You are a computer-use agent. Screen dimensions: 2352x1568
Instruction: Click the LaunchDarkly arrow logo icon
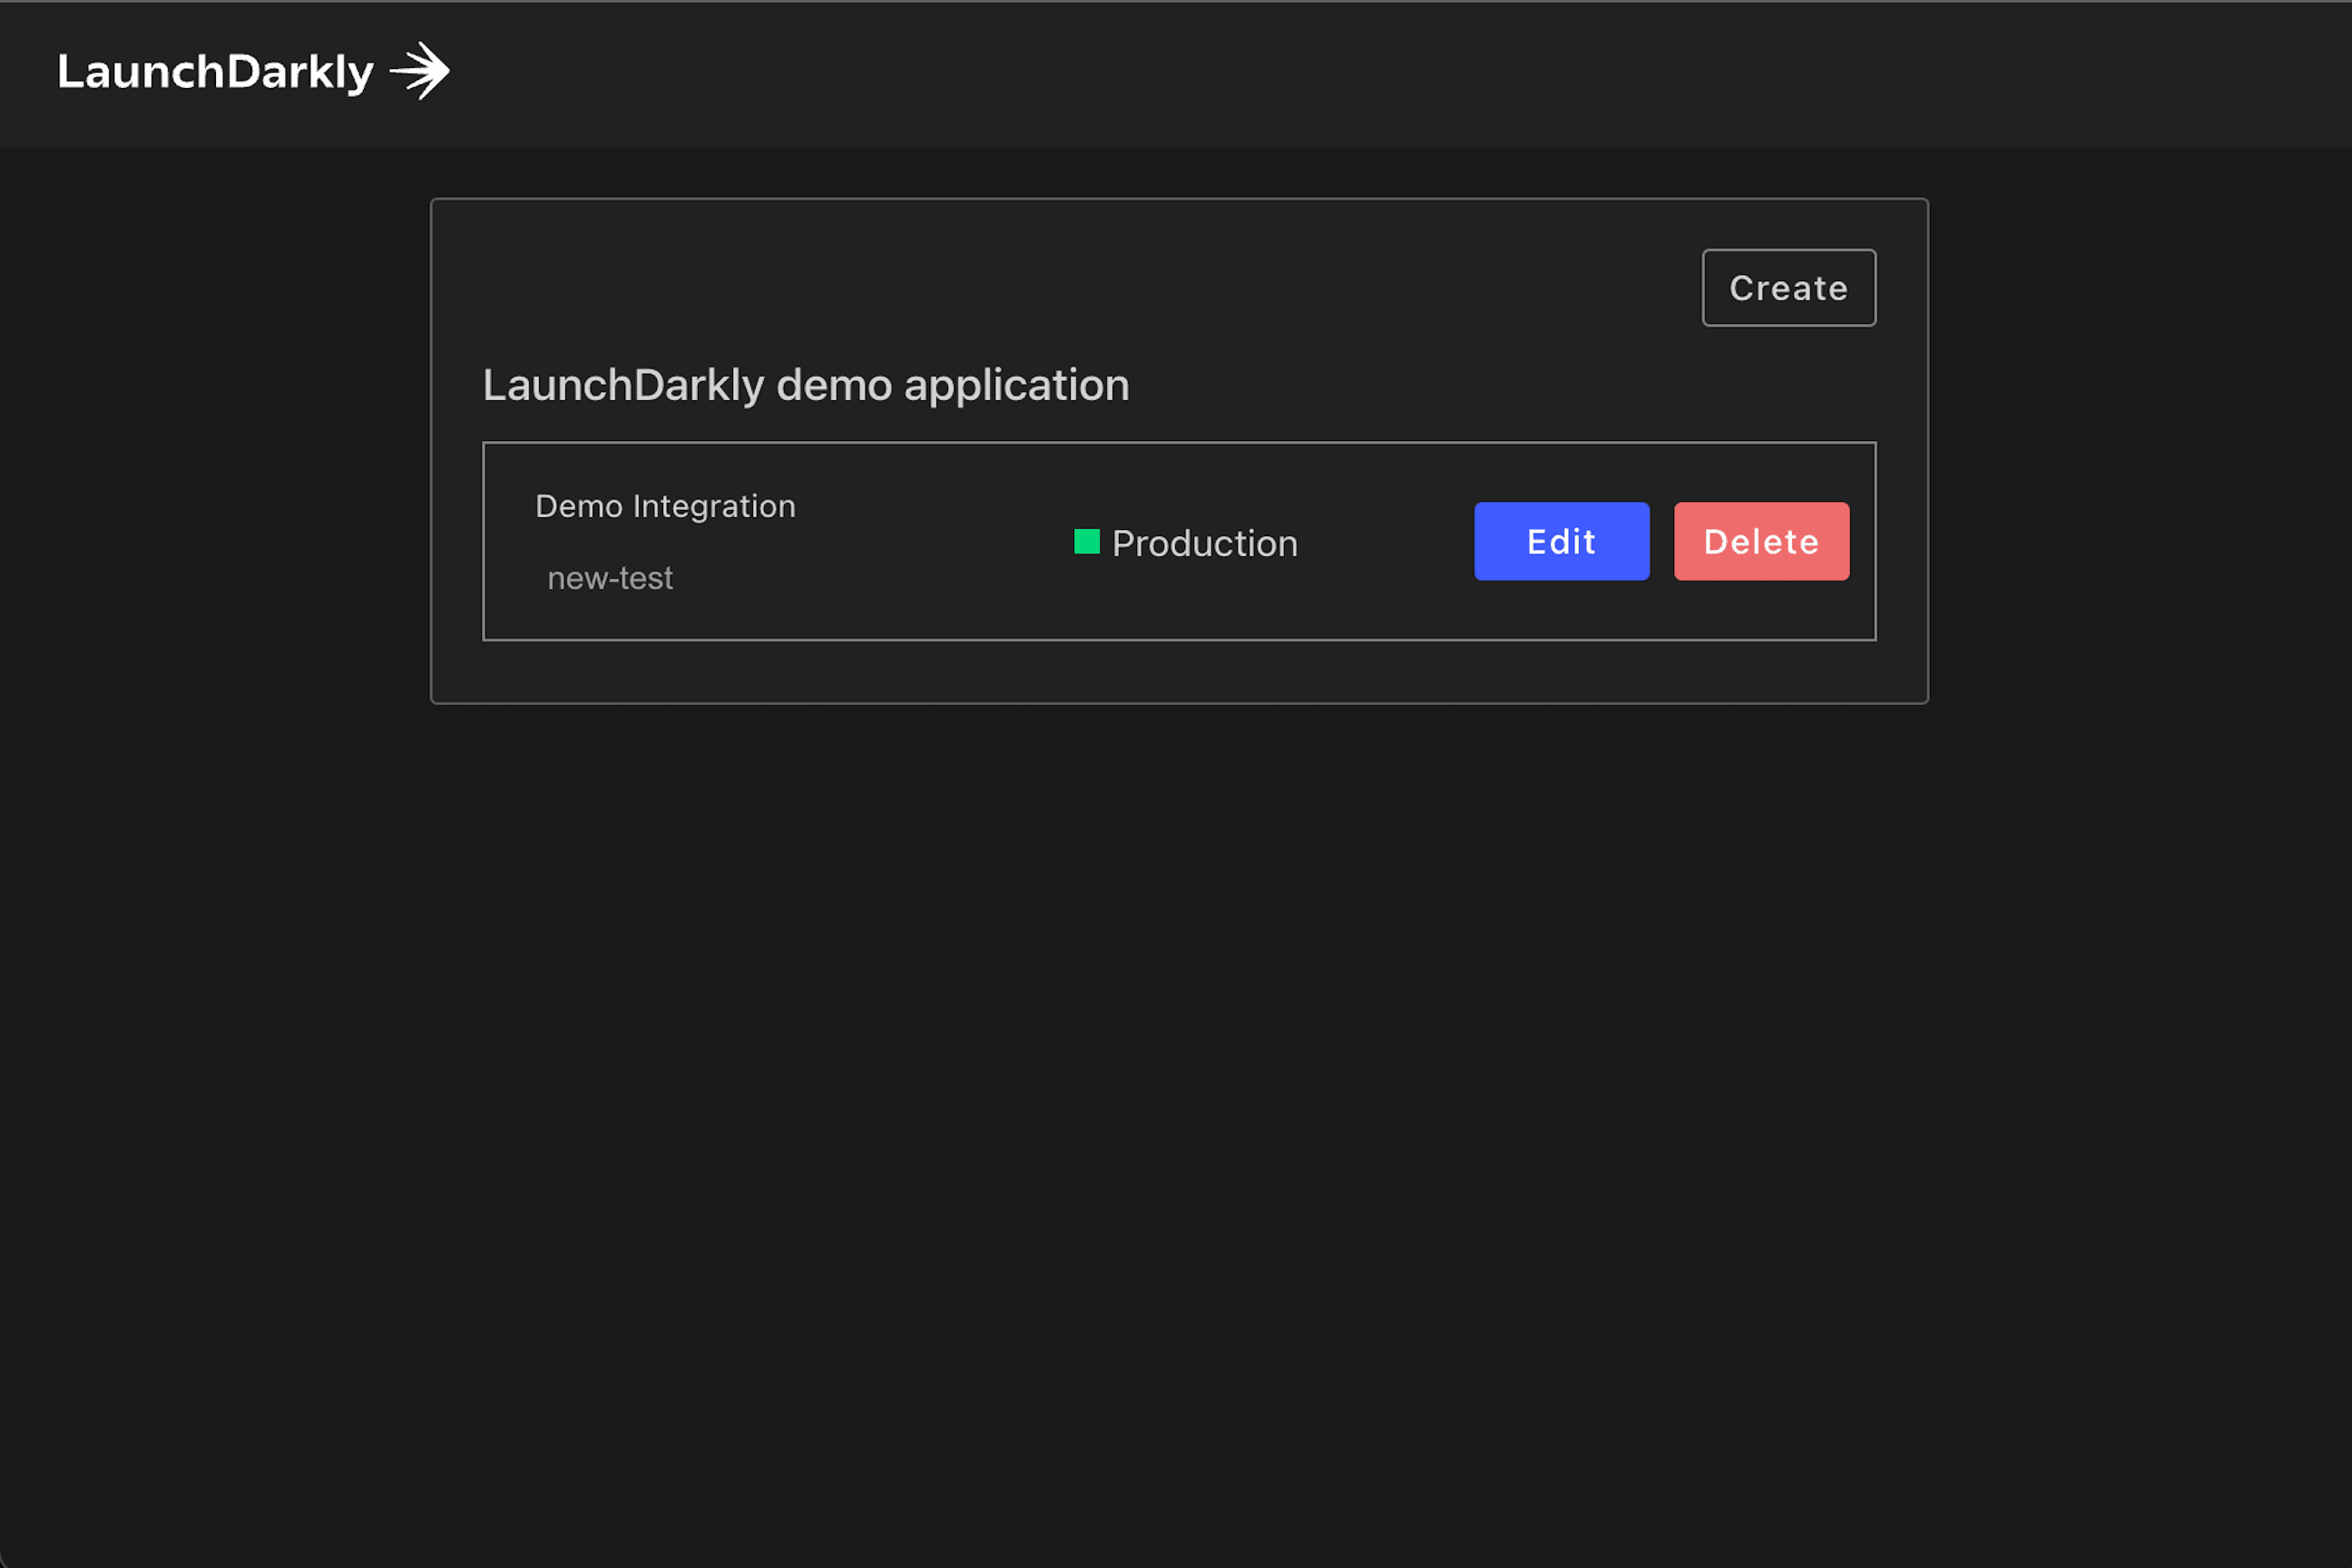point(420,71)
